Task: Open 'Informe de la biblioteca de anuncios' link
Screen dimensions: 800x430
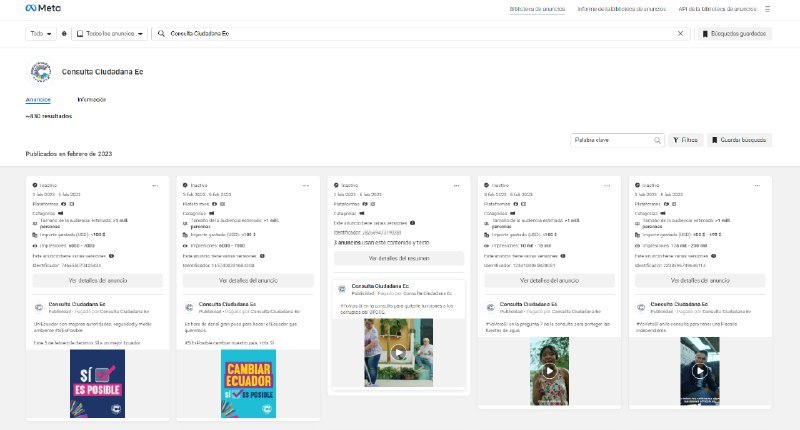Action: pyautogui.click(x=621, y=9)
